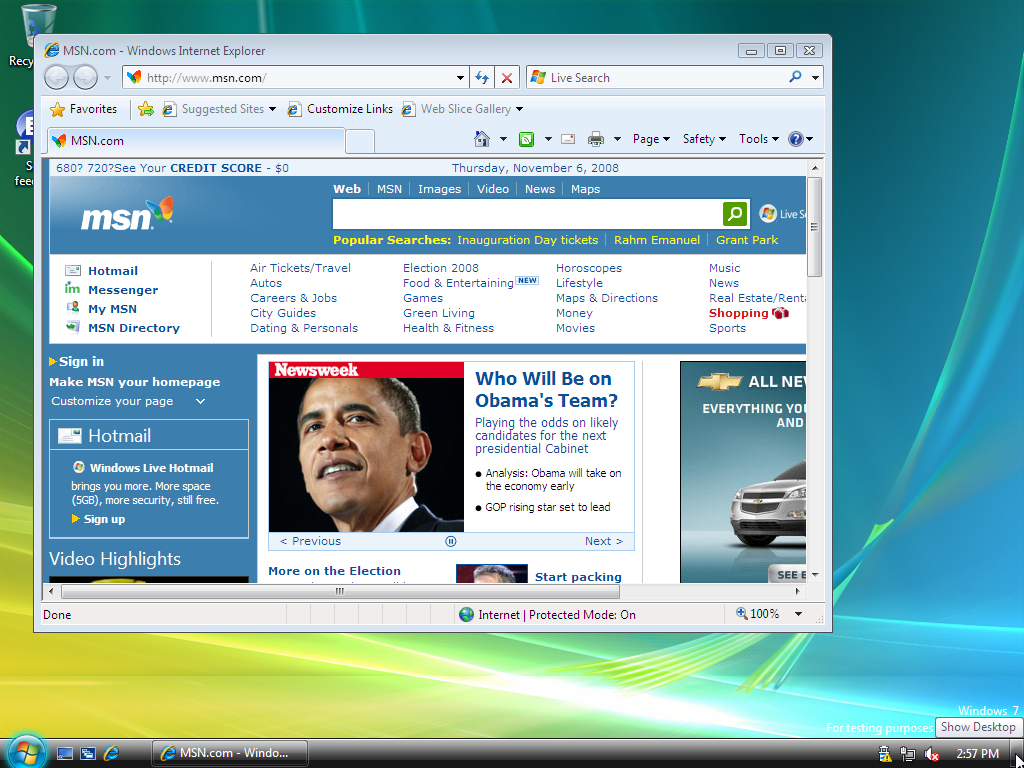Image resolution: width=1024 pixels, height=768 pixels.
Task: Open the search provider dropdown arrow
Action: pyautogui.click(x=815, y=78)
